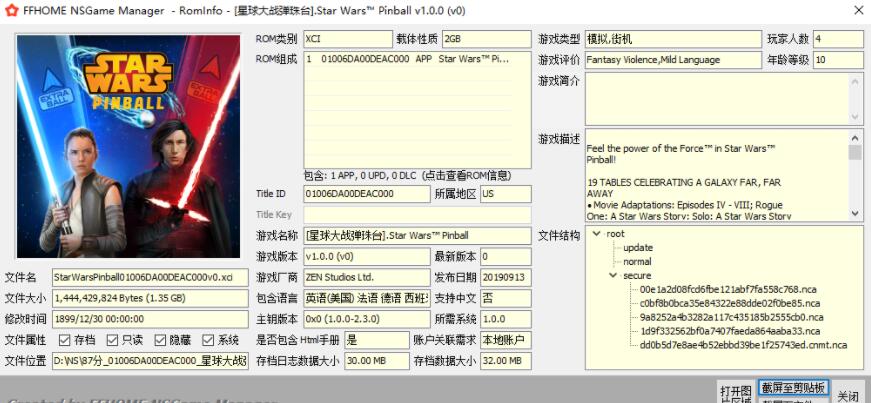Click the 文件大小 field 1,444,429,824 Bytes

150,298
